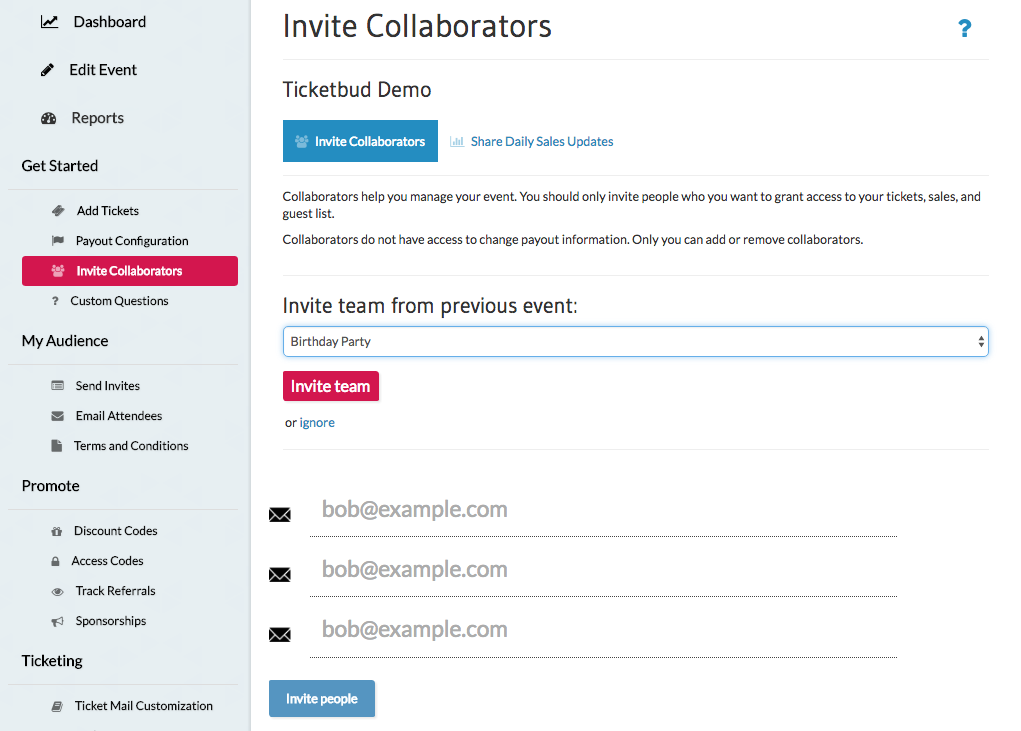Screen dimensions: 1021x731
Task: Click the Get Started section heading
Action: [x=60, y=166]
